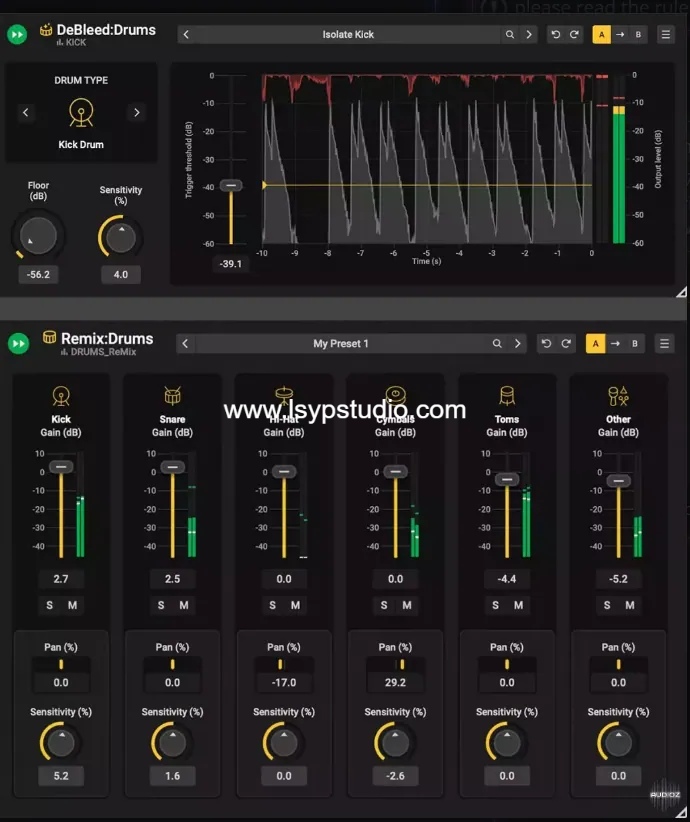
Task: Click the Kick sensitivity value 5.2
Action: click(x=61, y=776)
